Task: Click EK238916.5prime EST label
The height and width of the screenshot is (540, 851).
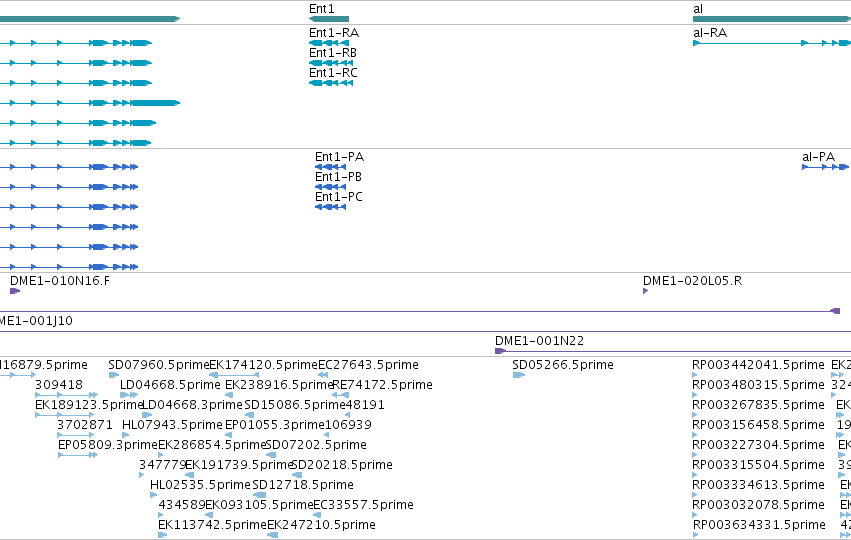Action: click(279, 385)
